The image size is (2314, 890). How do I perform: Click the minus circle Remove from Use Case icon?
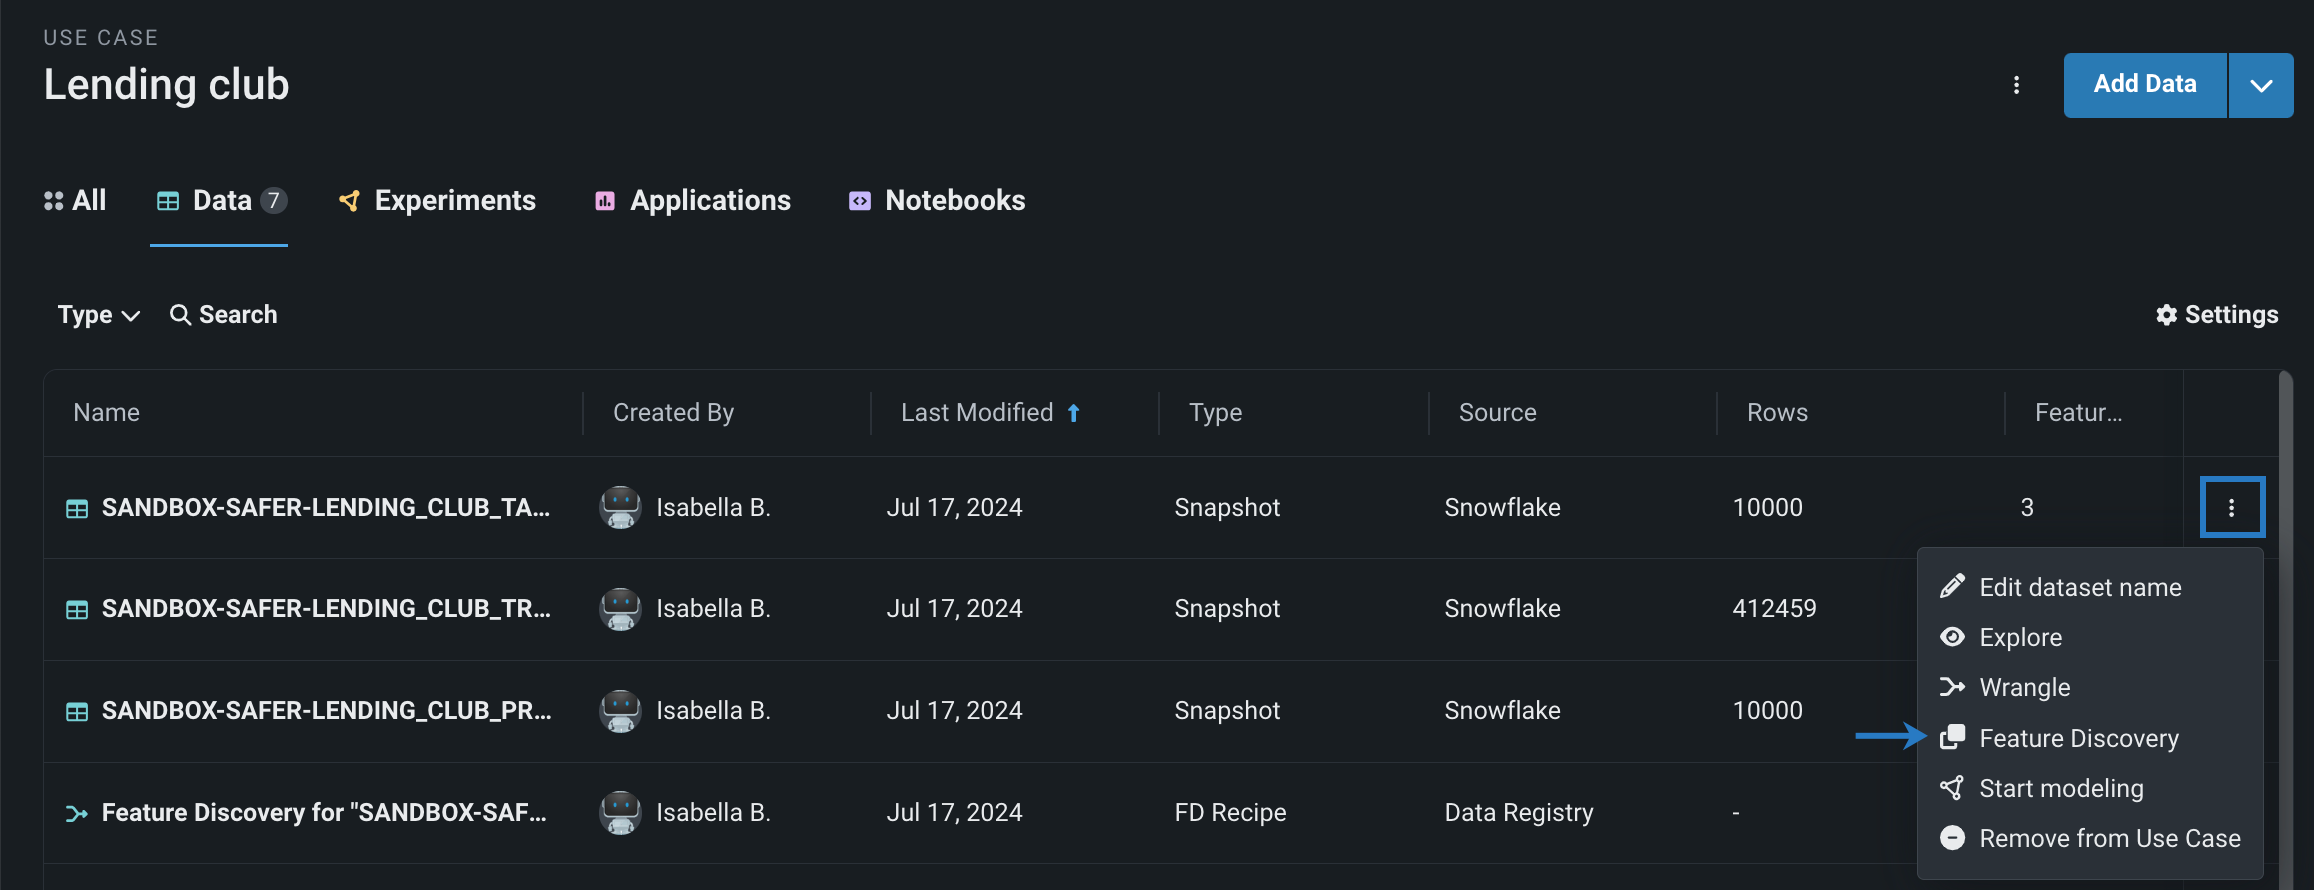[x=1952, y=838]
